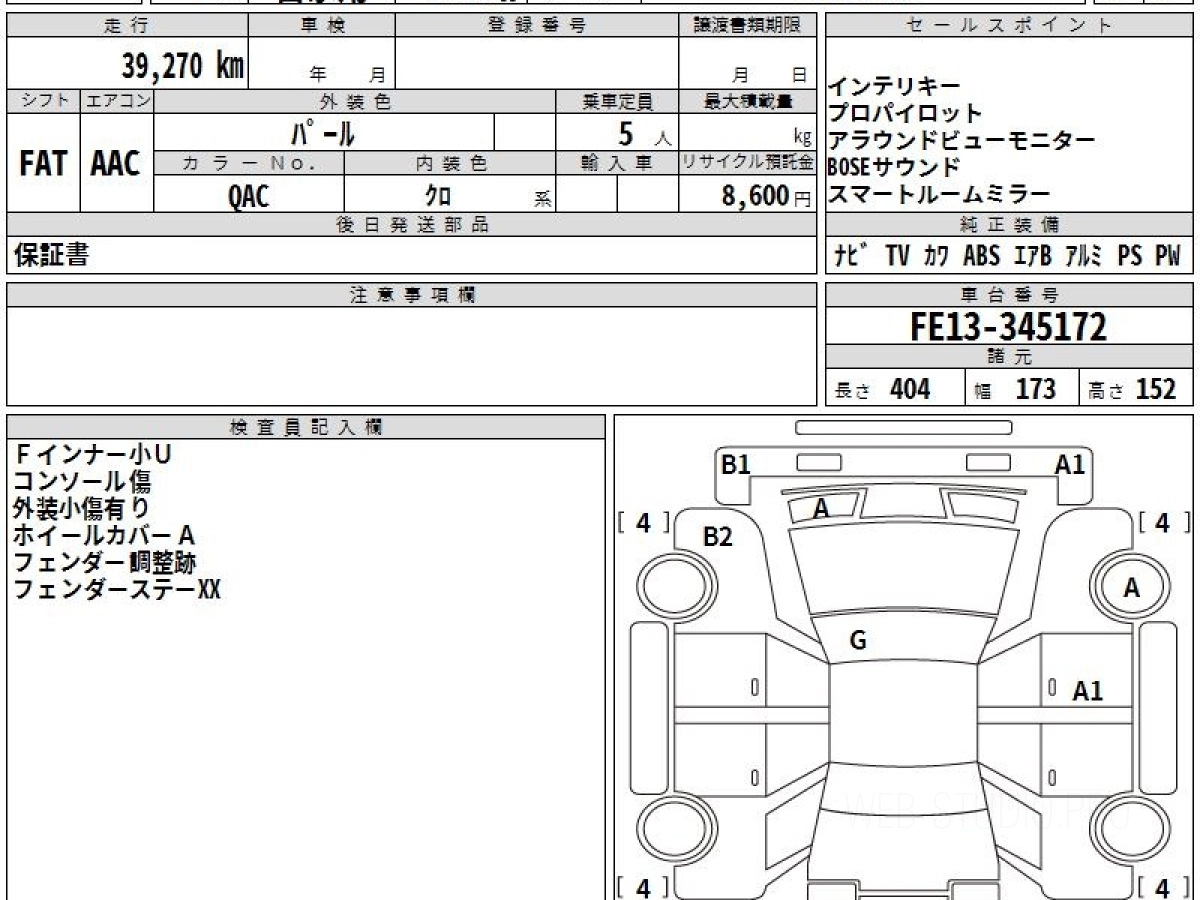Click the 諸元 header
Viewport: 1200px width, 900px height.
pos(1010,357)
